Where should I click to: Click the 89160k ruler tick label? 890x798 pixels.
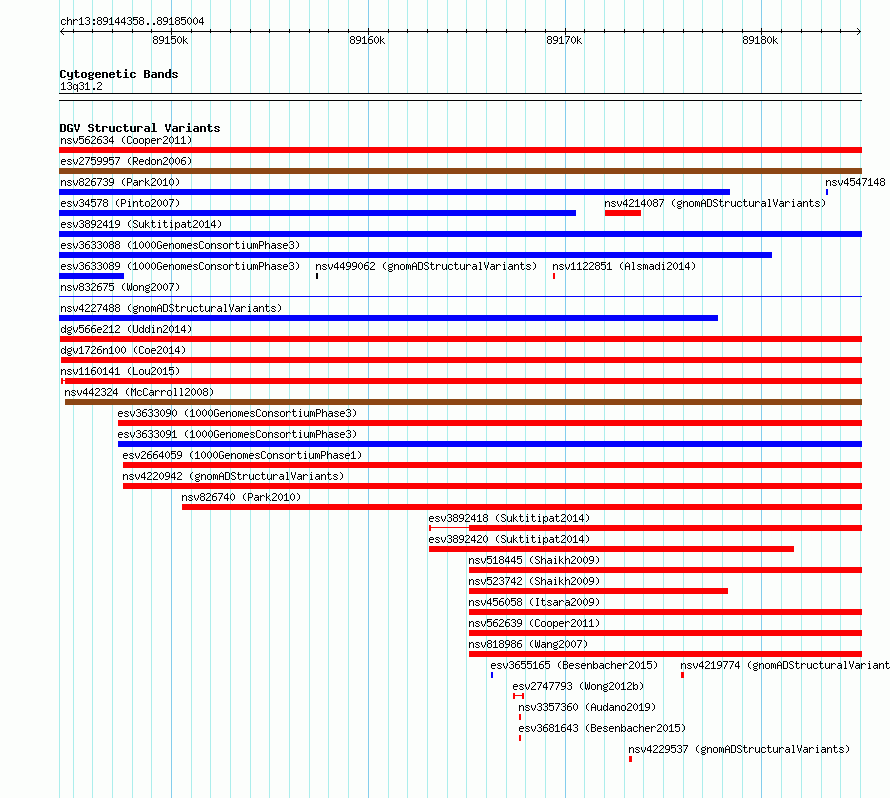tap(367, 40)
